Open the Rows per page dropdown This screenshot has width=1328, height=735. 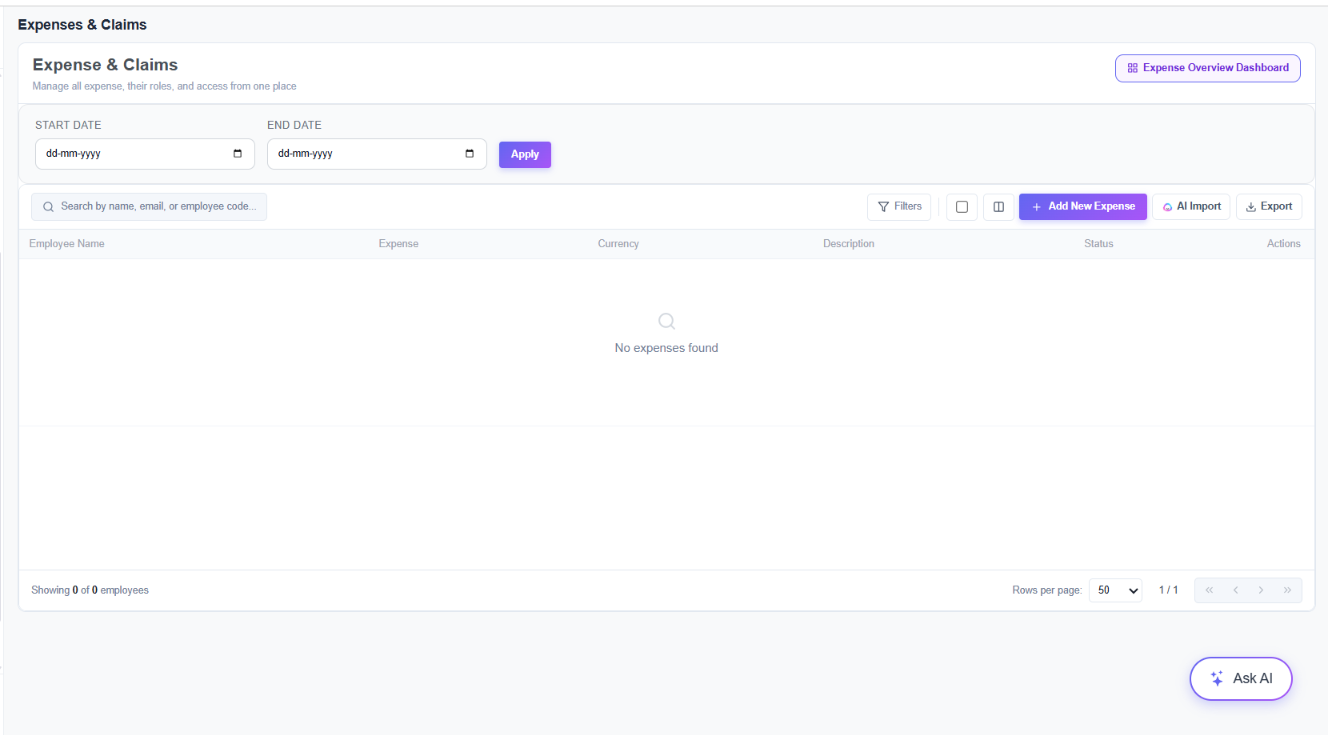(1115, 590)
